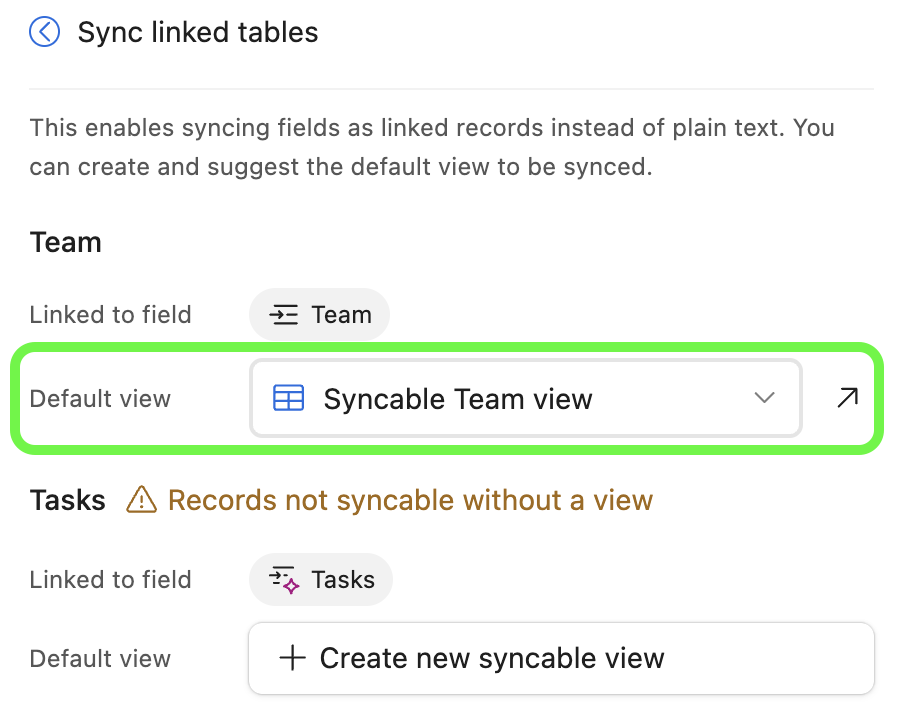
Task: Click the linked-field icon beside Team pill
Action: pos(283,315)
